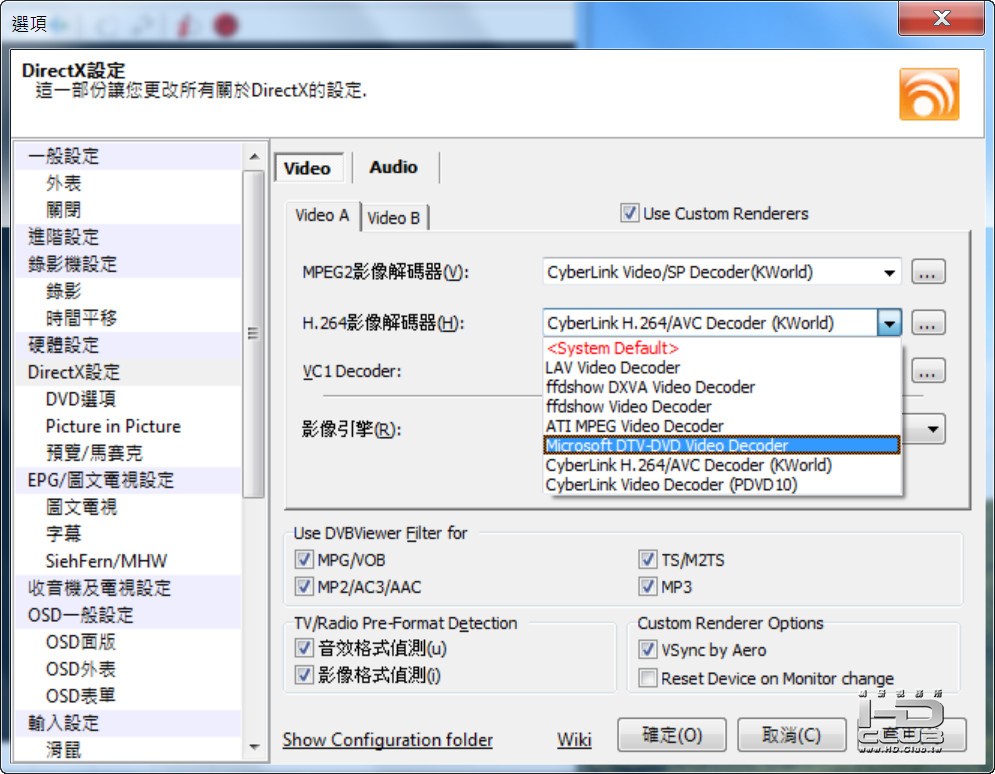
Task: Switch to the Video tab
Action: [308, 168]
